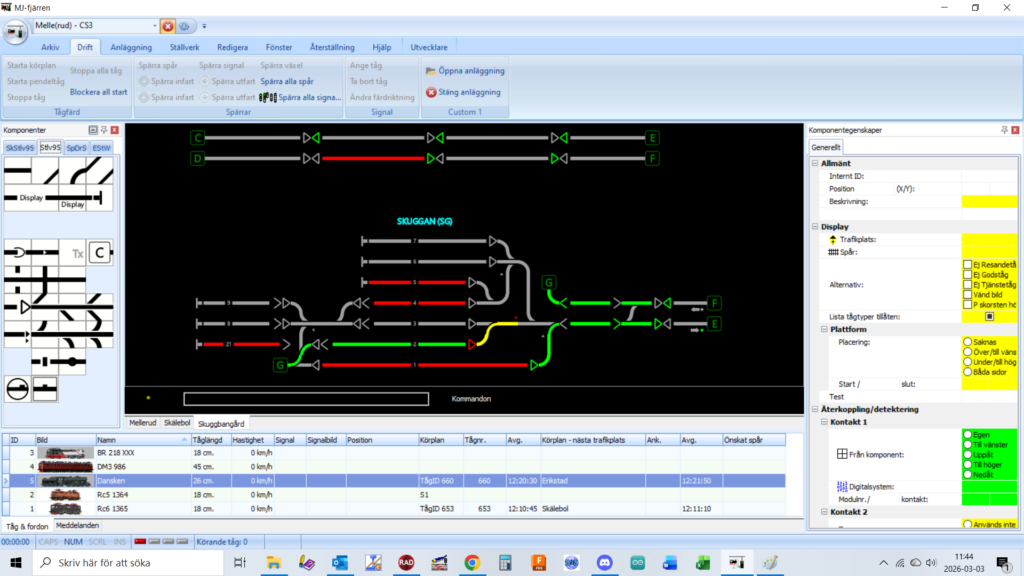Select the 'Saknas' platform placement radio button
This screenshot has height=576, width=1024.
[968, 341]
